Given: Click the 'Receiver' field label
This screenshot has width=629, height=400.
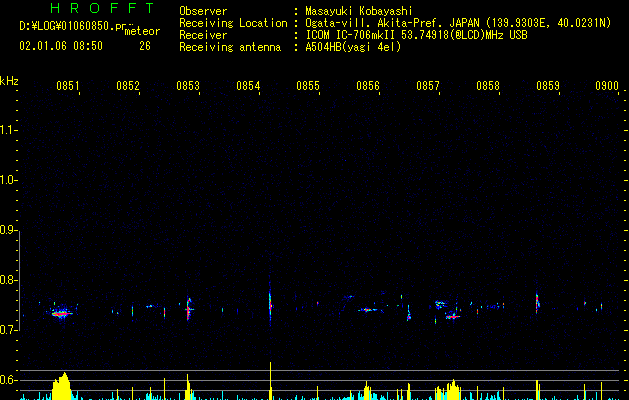Looking at the screenshot, I should 203,35.
